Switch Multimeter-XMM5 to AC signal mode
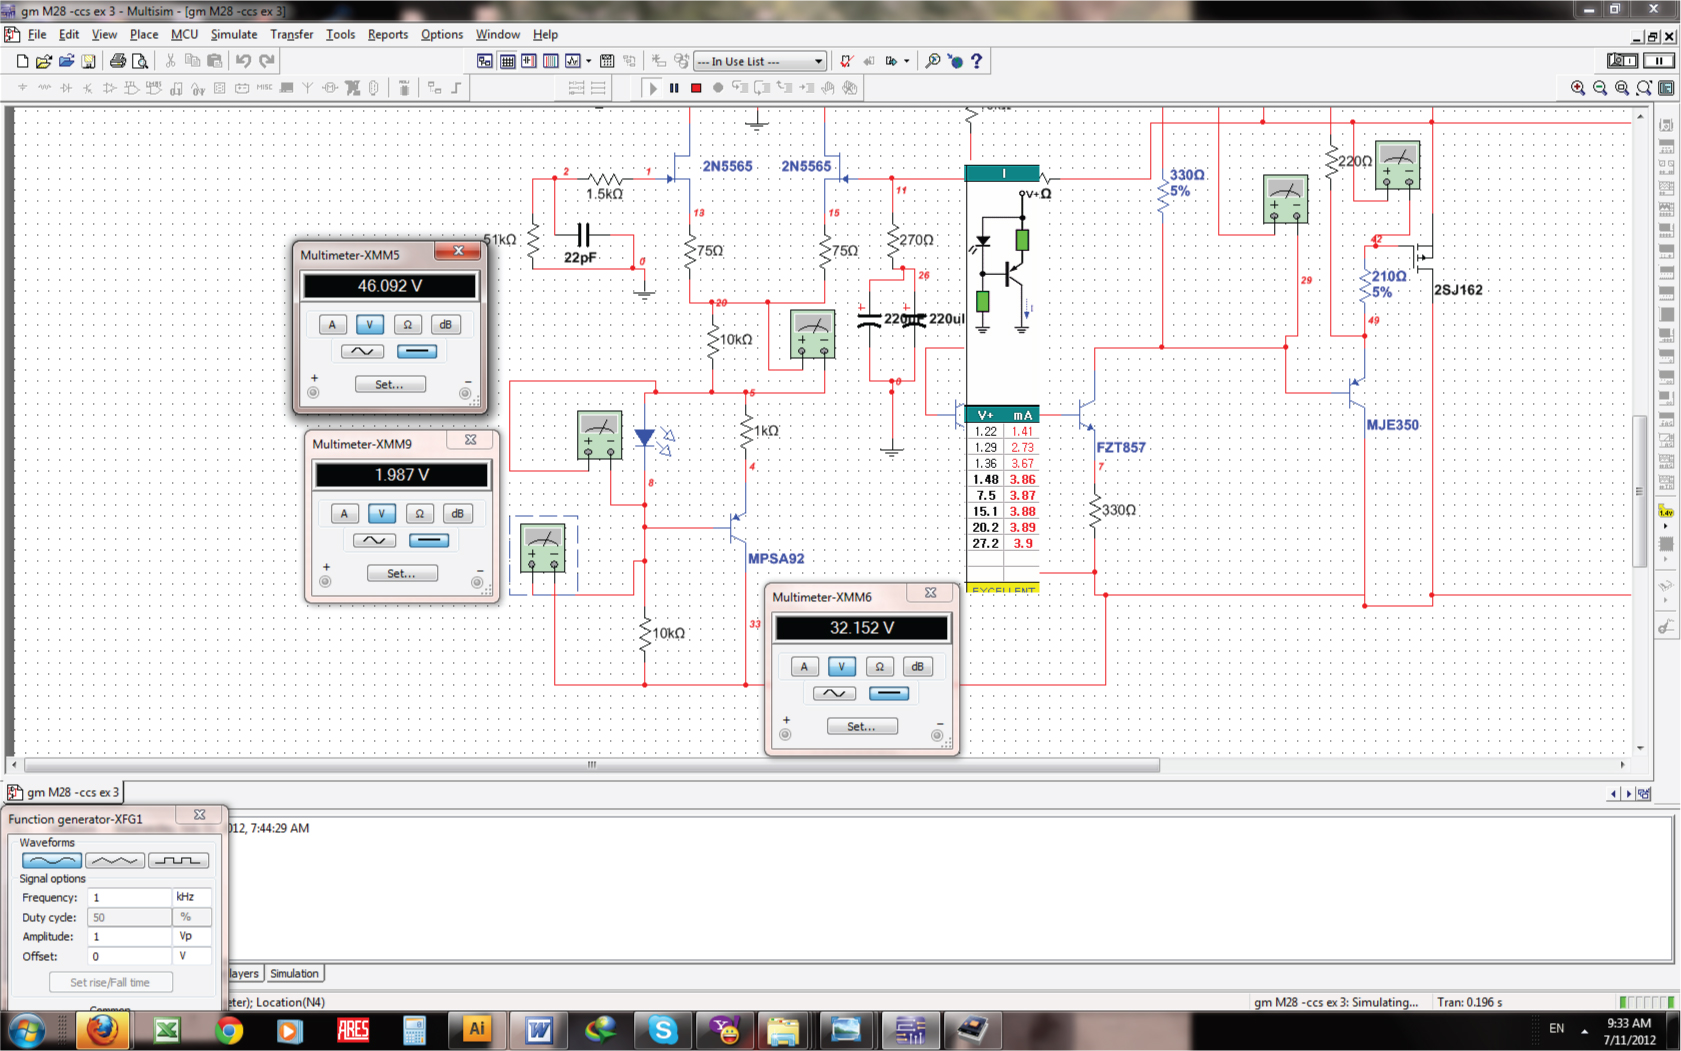The image size is (1681, 1051). (x=362, y=351)
